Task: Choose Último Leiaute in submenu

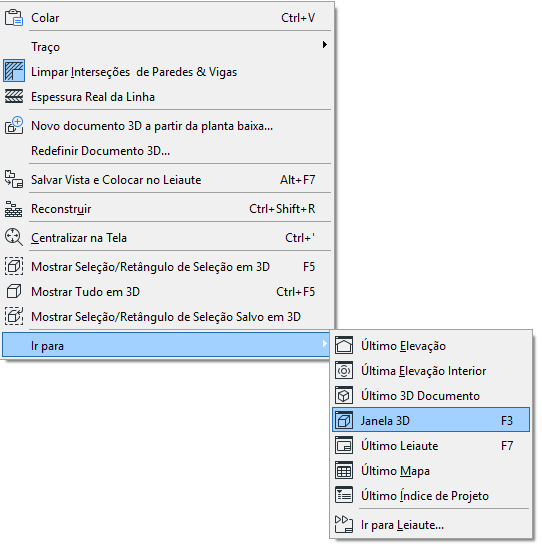Action: tap(431, 446)
